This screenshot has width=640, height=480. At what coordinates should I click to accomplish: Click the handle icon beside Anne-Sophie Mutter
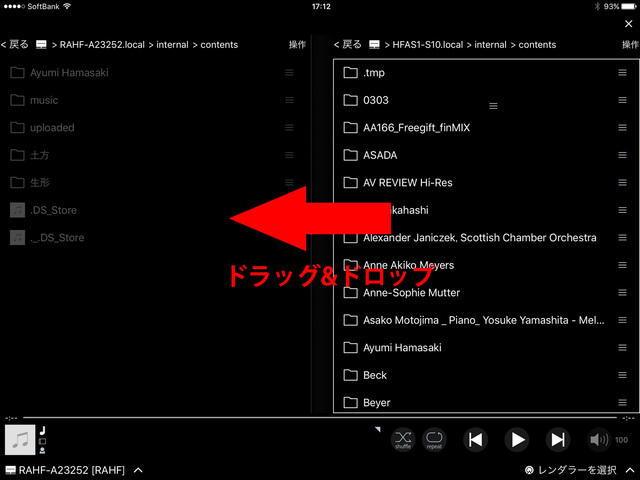tap(622, 293)
